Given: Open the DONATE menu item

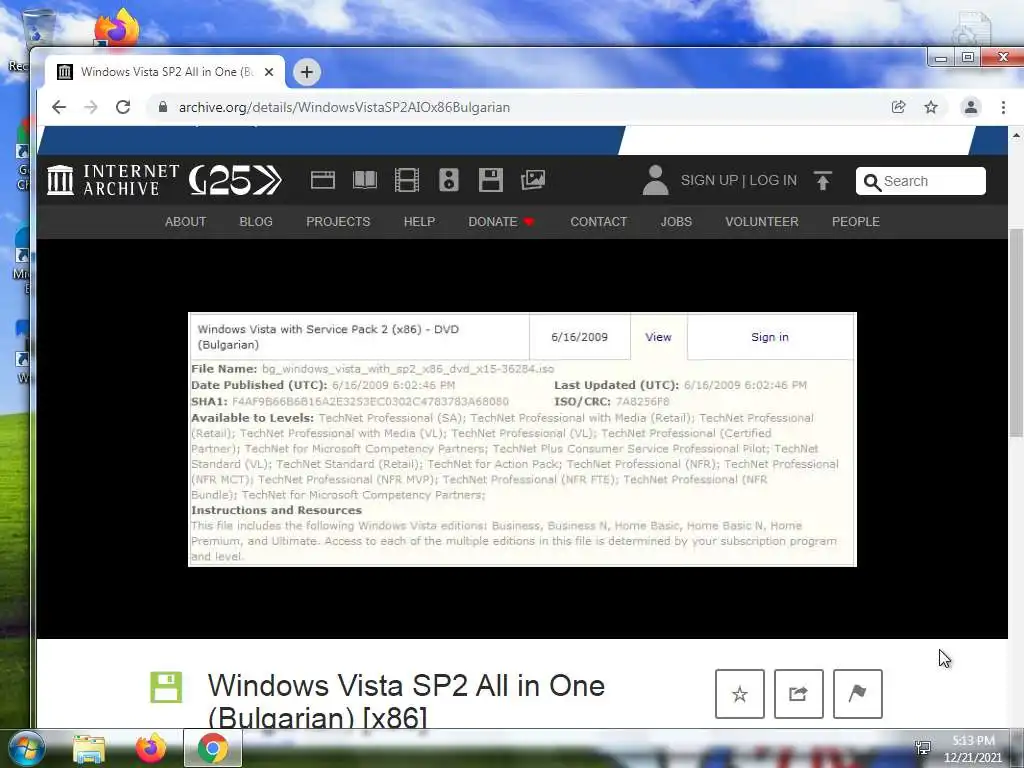Looking at the screenshot, I should (501, 221).
